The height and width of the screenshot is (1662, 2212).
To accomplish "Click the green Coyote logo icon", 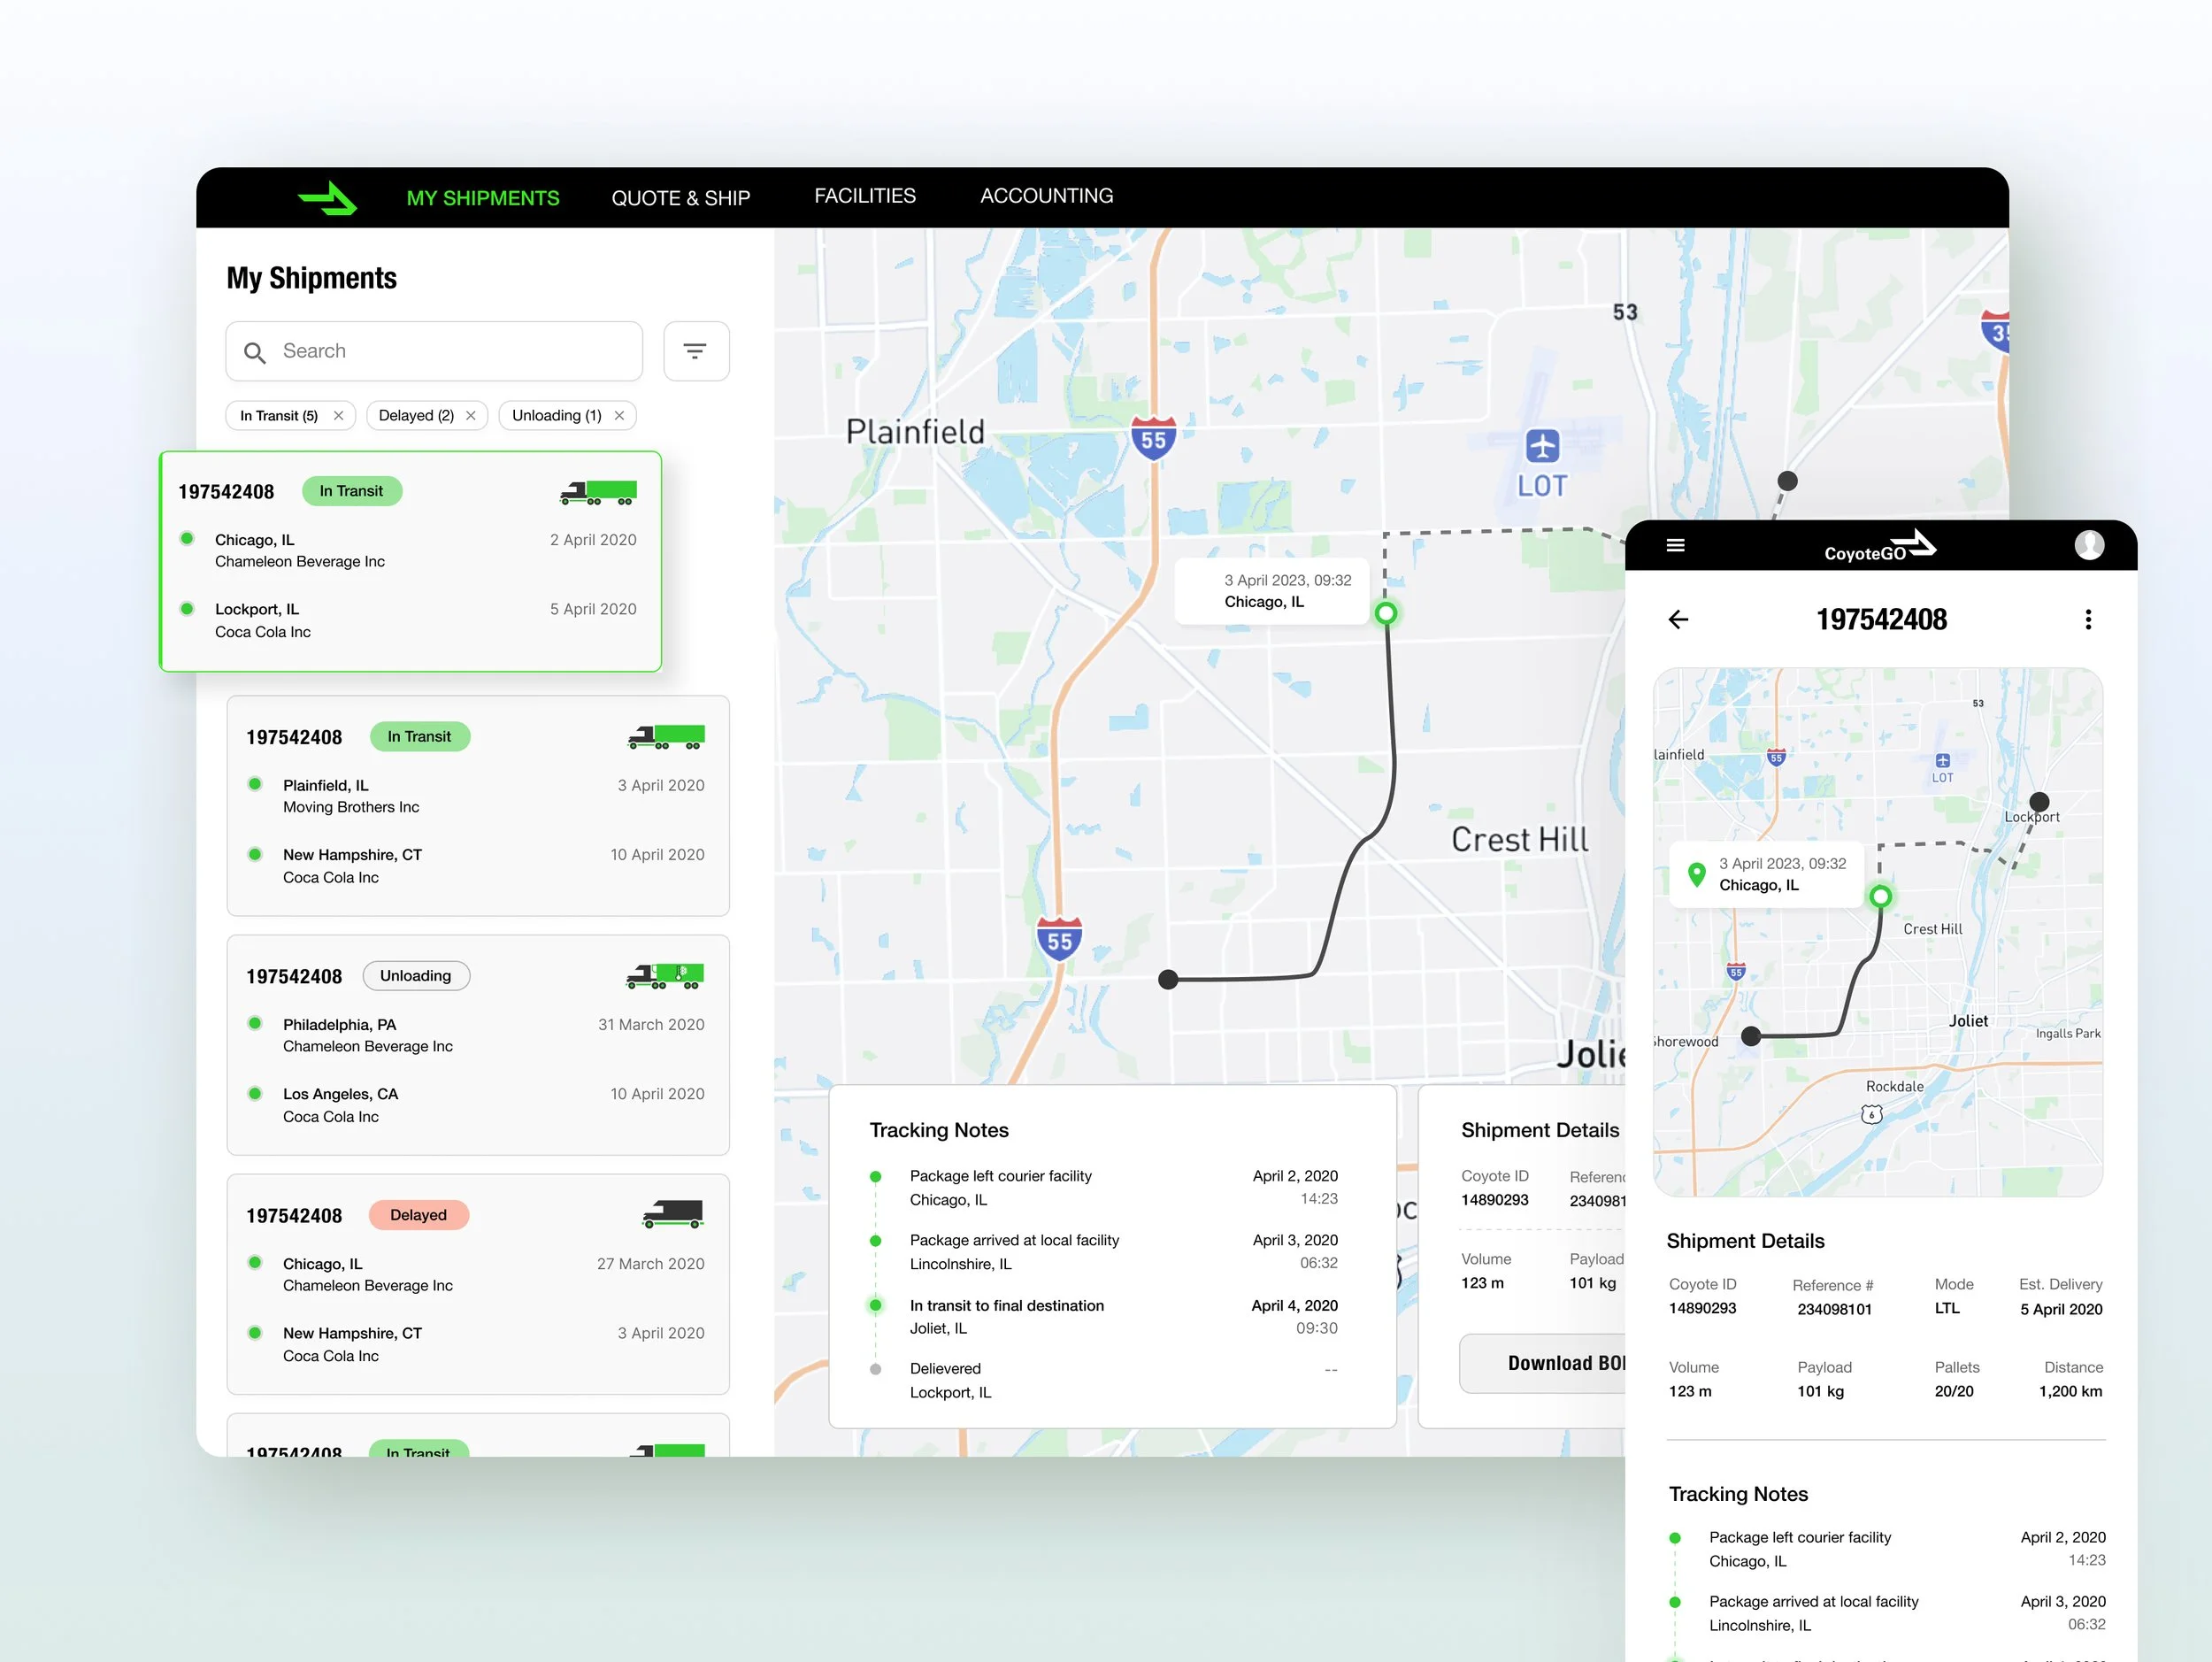I will (328, 198).
